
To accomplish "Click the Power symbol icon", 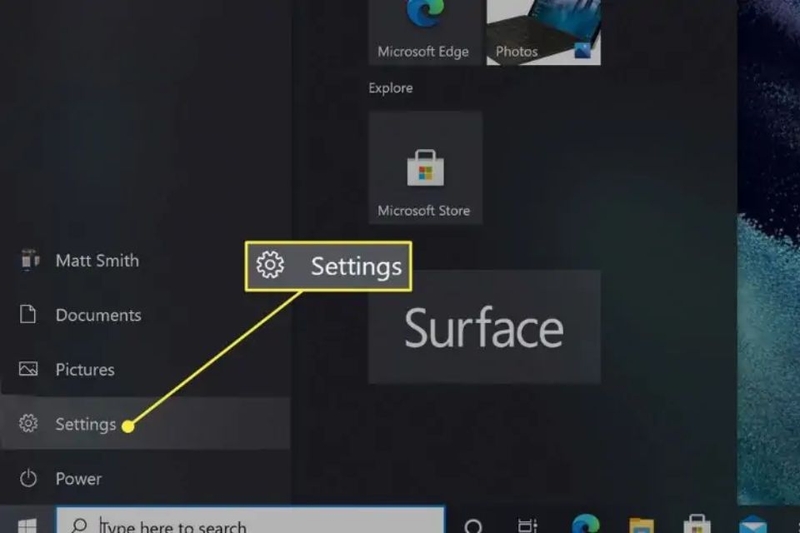I will pyautogui.click(x=28, y=478).
